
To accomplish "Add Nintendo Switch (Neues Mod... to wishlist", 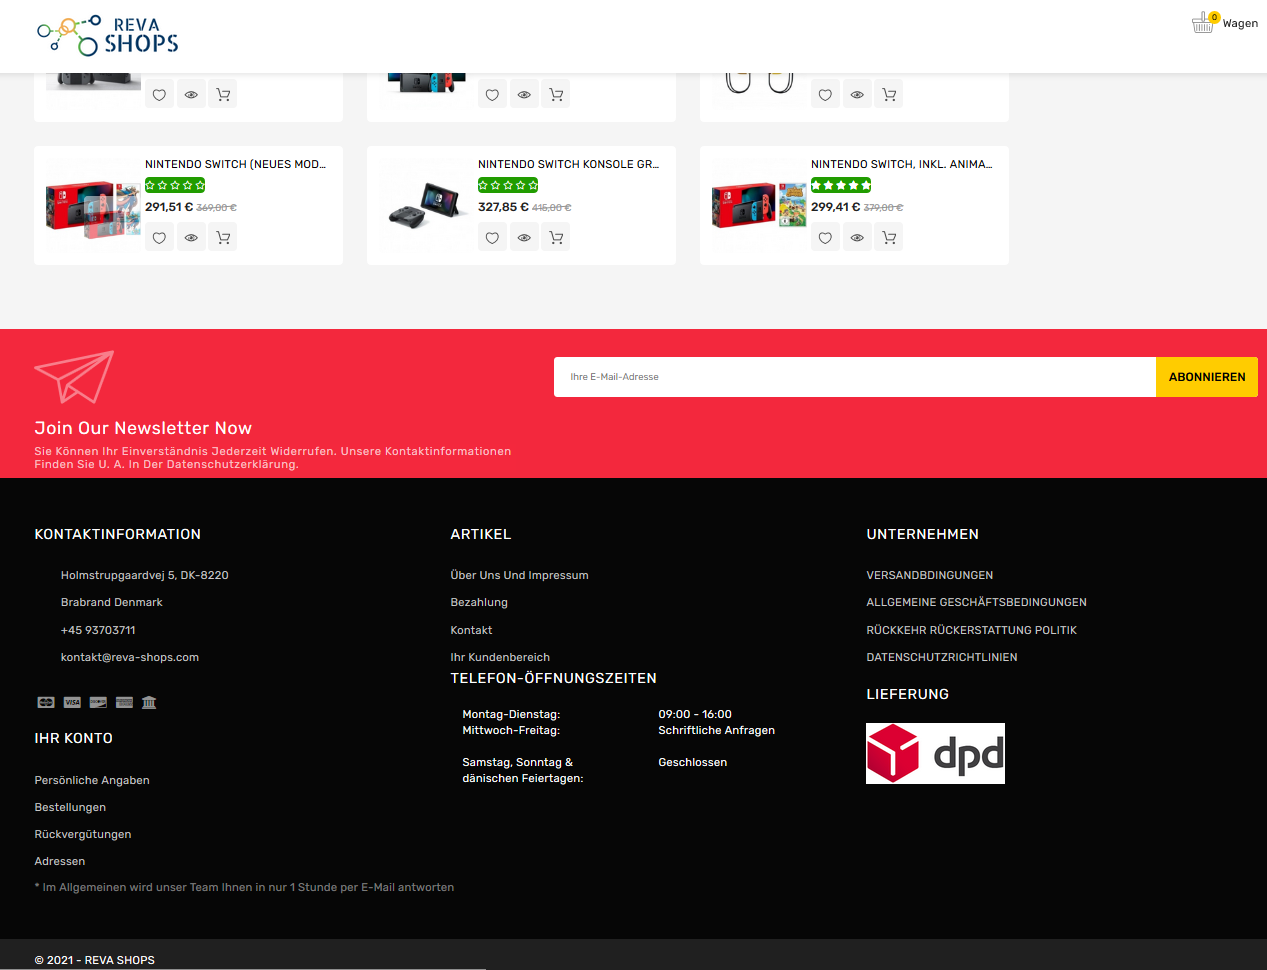I will tap(159, 238).
